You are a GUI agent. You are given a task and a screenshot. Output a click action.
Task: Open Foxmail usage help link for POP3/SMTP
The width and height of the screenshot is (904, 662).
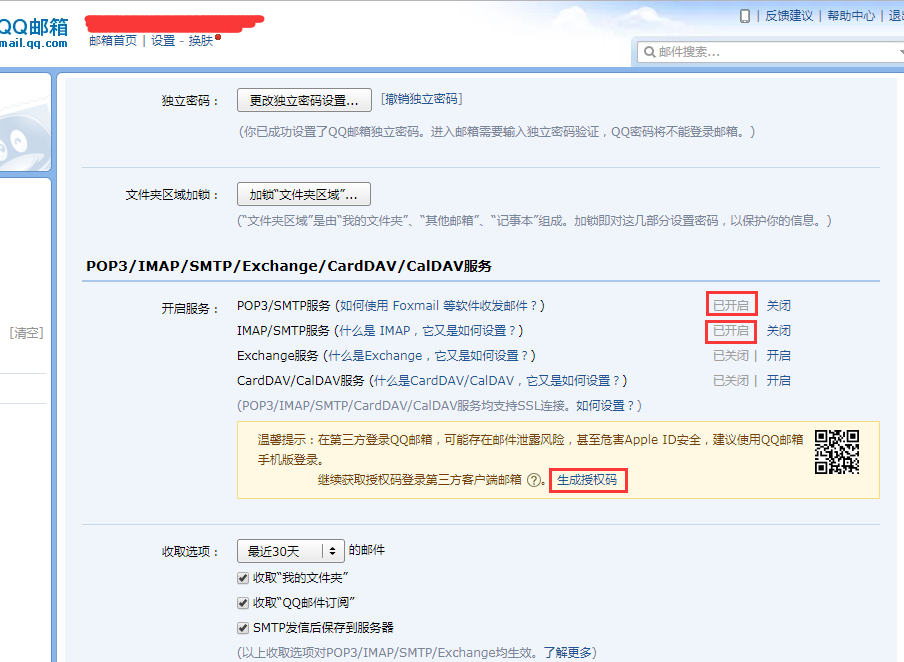(x=438, y=306)
